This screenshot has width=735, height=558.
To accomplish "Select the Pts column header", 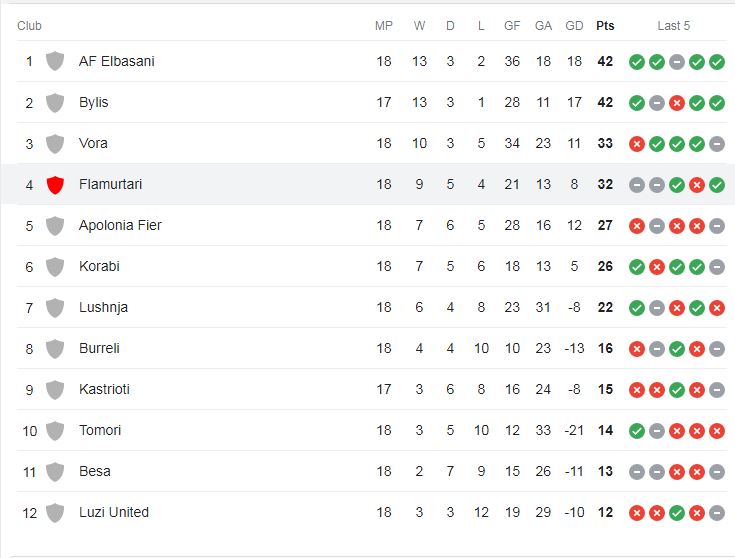I will [605, 26].
